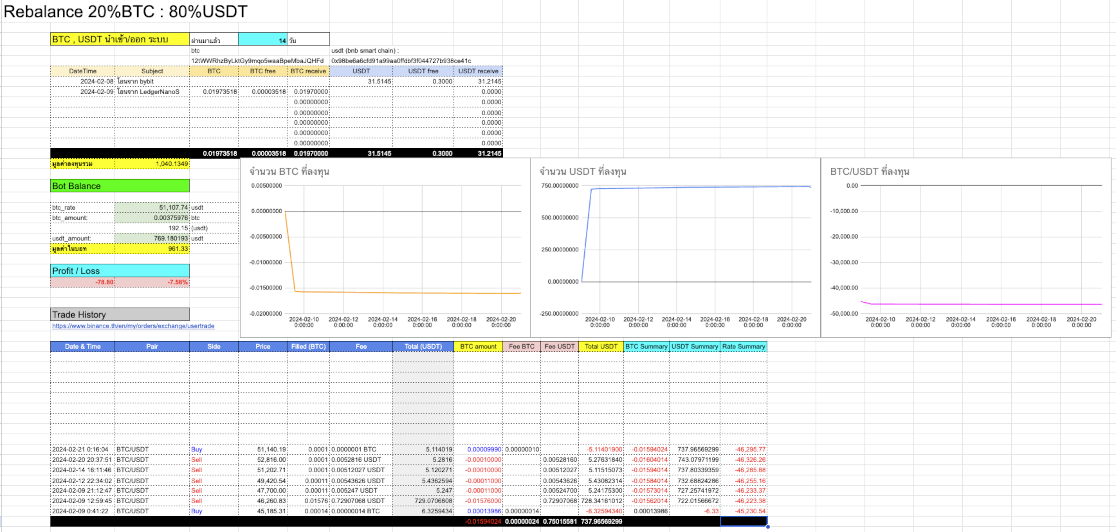Click the 'Rate Summary' header cell

(744, 346)
